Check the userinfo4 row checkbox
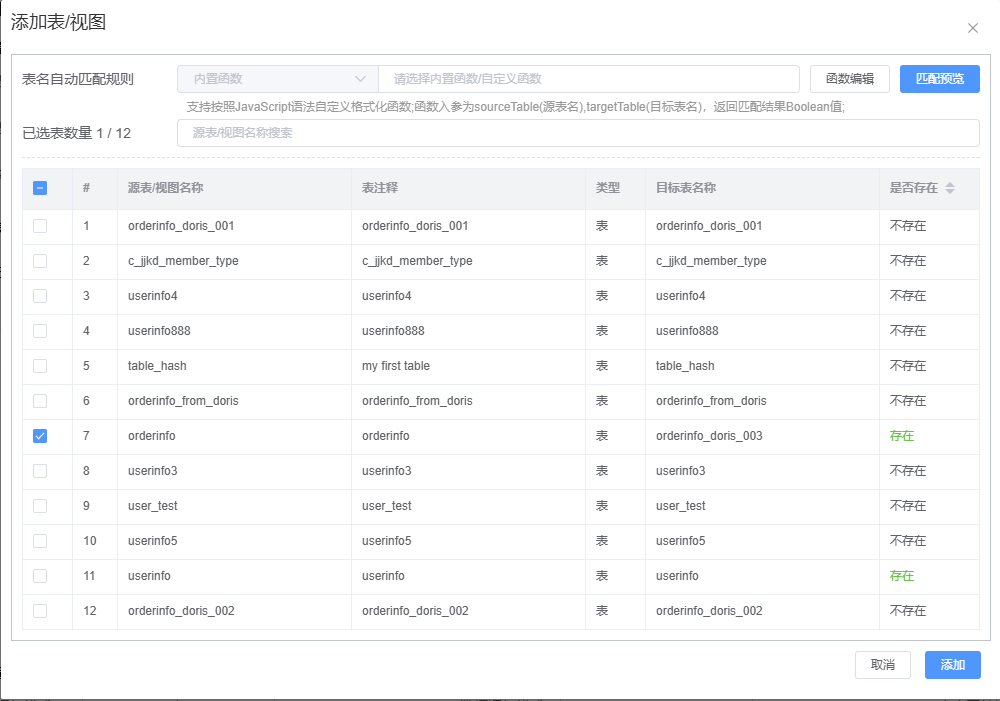This screenshot has width=1000, height=701. click(41, 296)
